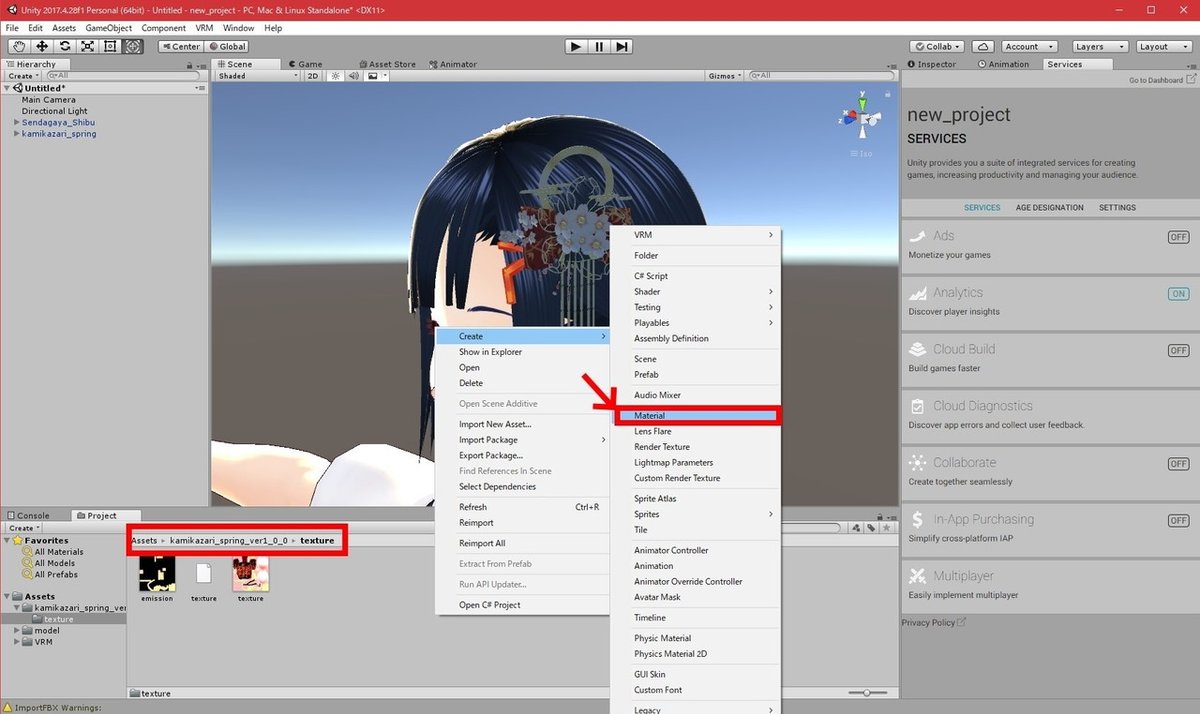
Task: Toggle the Analytics ON switch
Action: pos(1178,294)
